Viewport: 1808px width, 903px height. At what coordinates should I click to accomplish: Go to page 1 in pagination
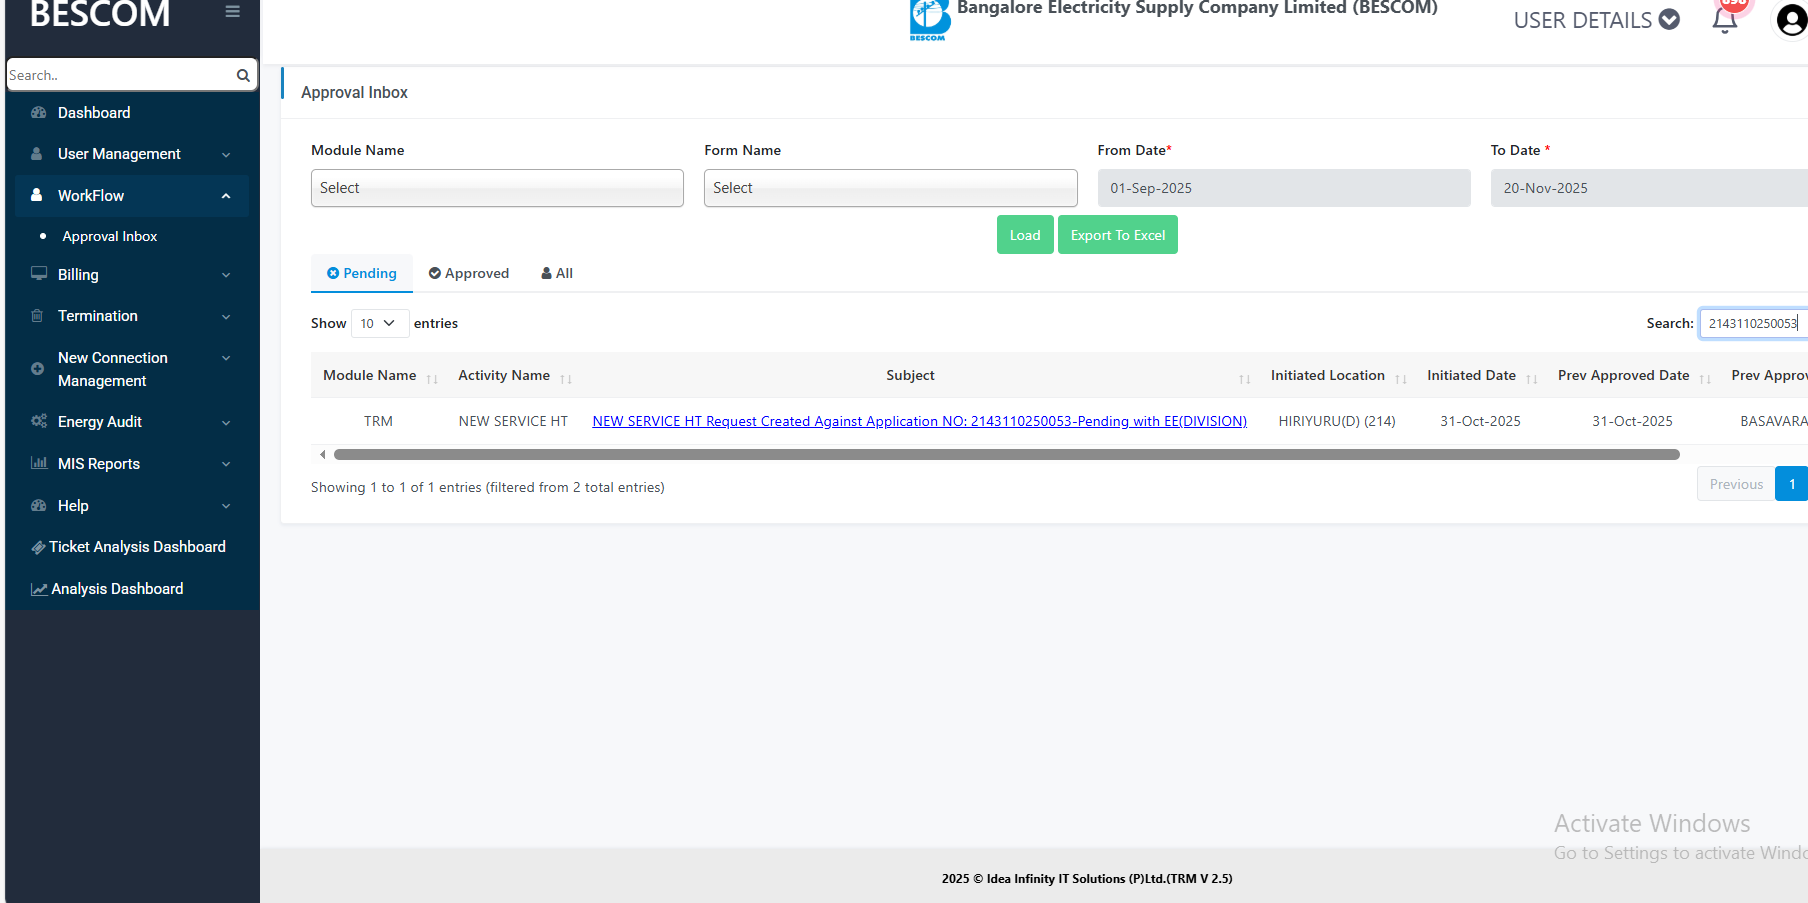pos(1792,484)
